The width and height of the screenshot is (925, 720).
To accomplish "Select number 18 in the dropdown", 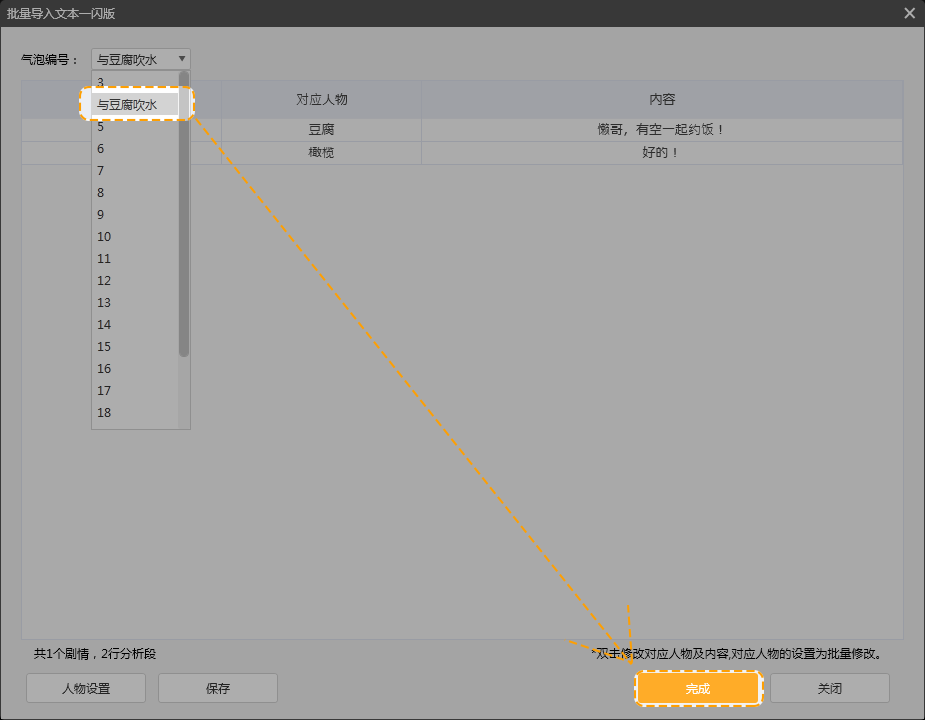I will point(104,413).
